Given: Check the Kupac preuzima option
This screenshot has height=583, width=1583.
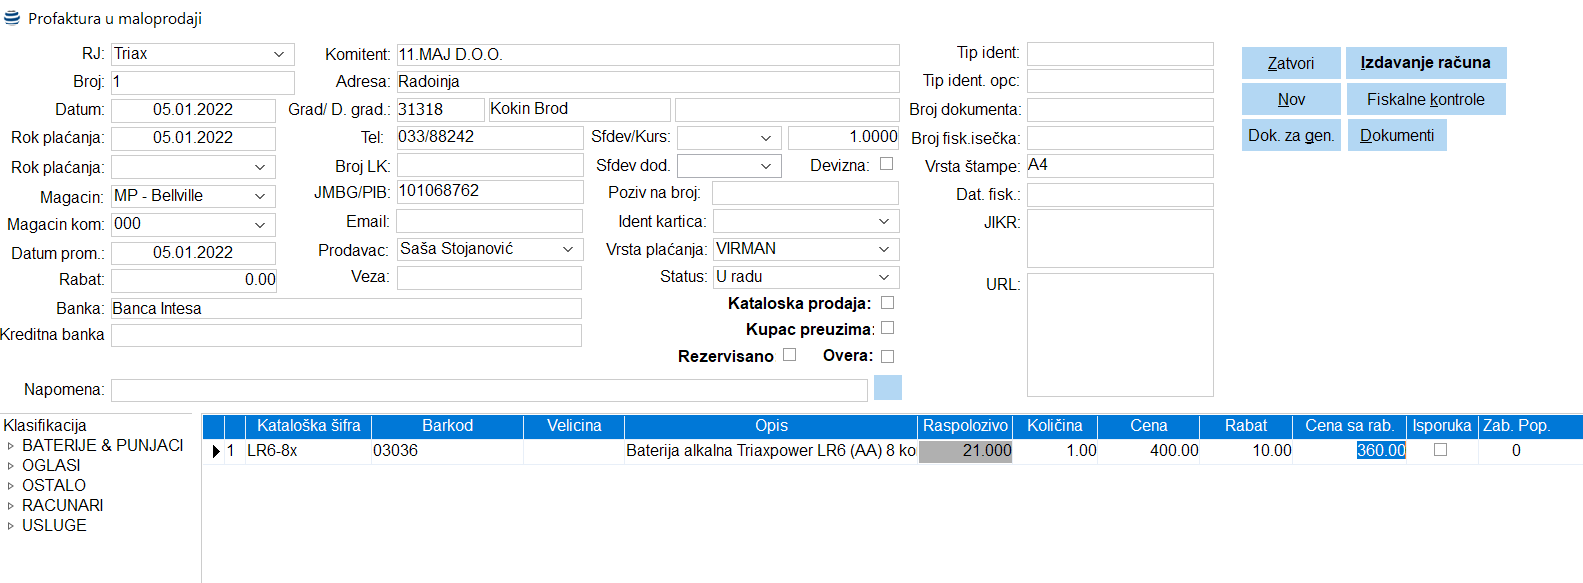Looking at the screenshot, I should [887, 328].
